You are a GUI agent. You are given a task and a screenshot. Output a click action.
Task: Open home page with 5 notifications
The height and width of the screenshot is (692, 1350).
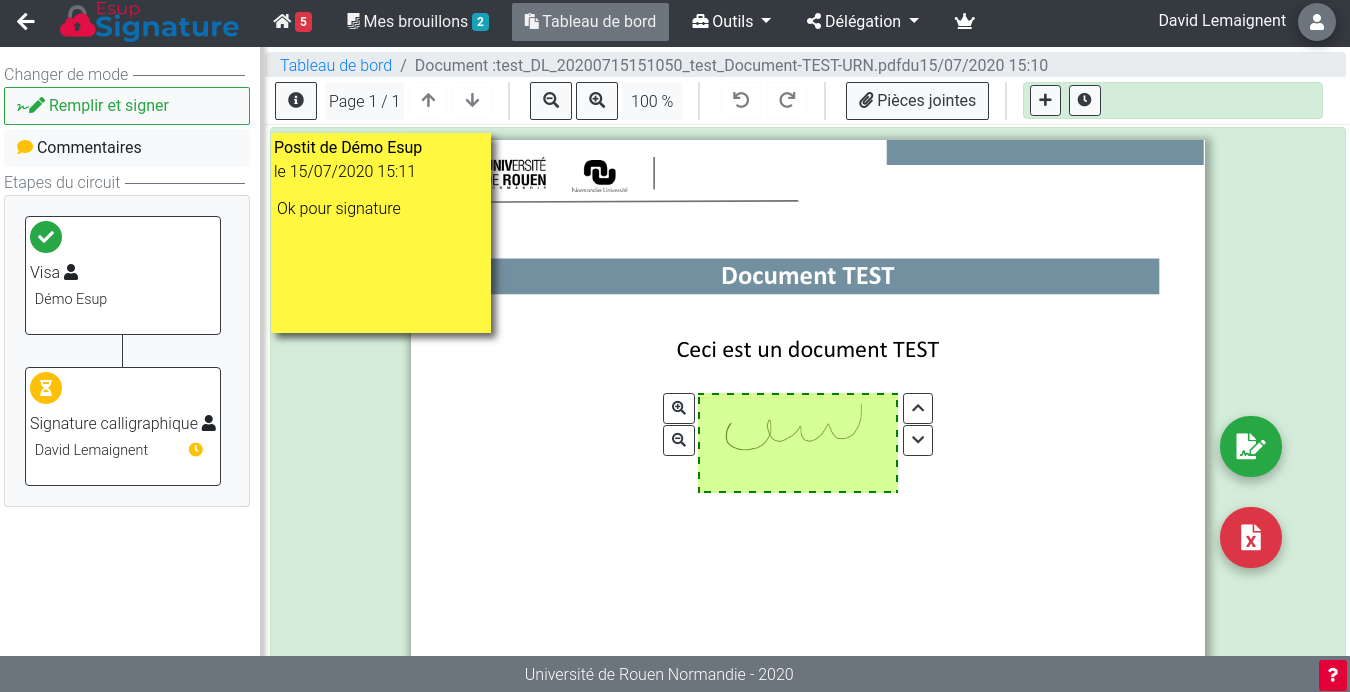pos(292,21)
